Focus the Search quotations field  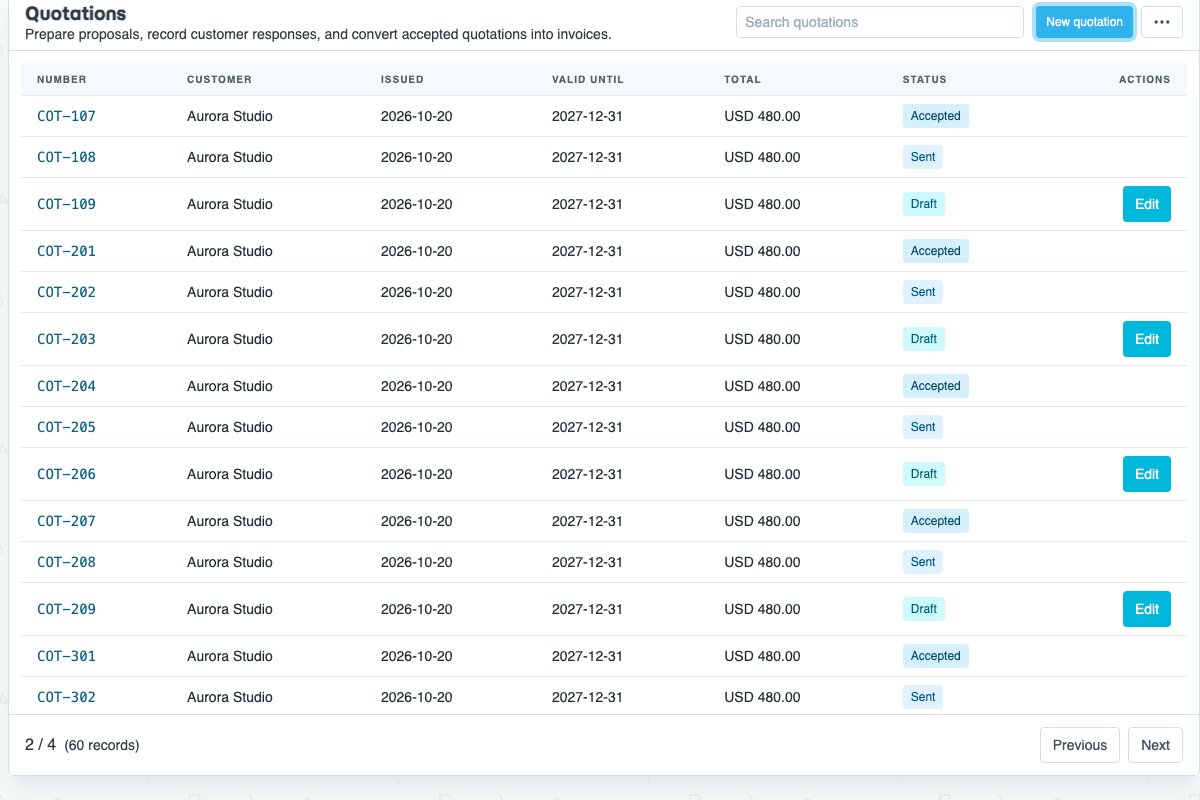pyautogui.click(x=879, y=22)
